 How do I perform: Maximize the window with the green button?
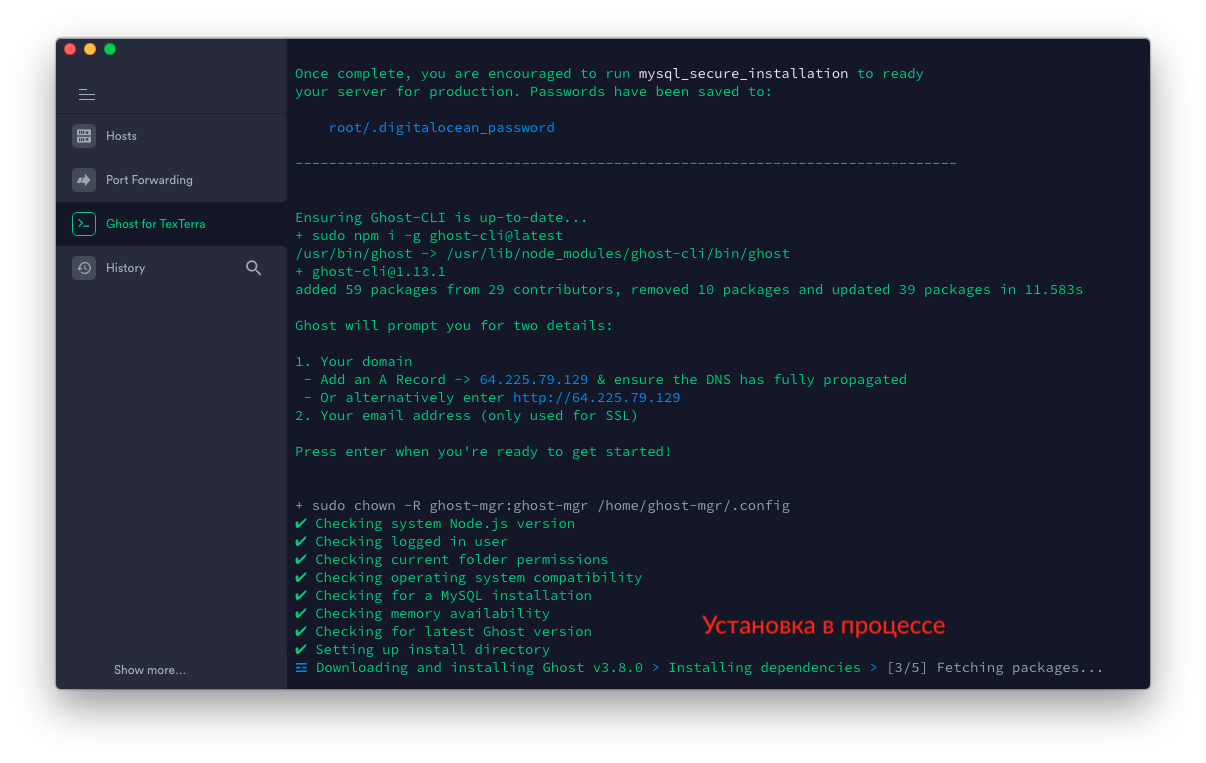click(110, 49)
